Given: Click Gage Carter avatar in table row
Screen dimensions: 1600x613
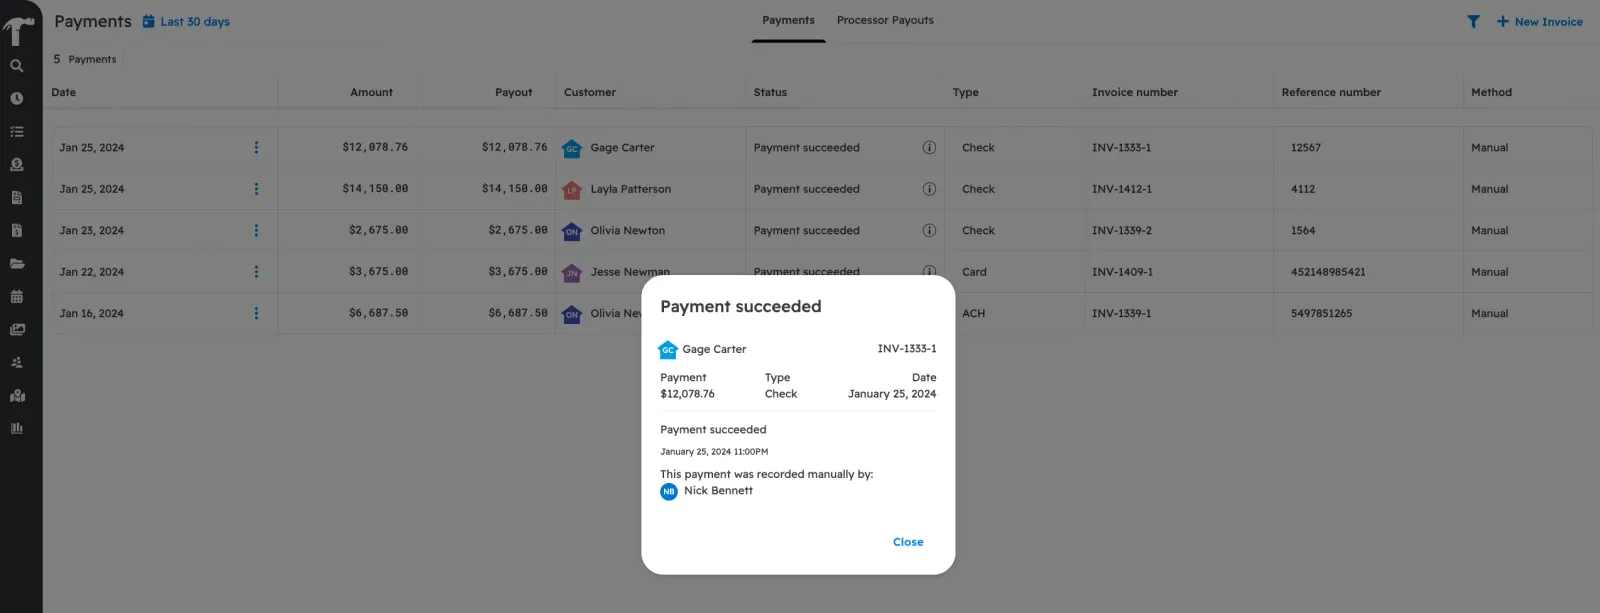Looking at the screenshot, I should [572, 148].
